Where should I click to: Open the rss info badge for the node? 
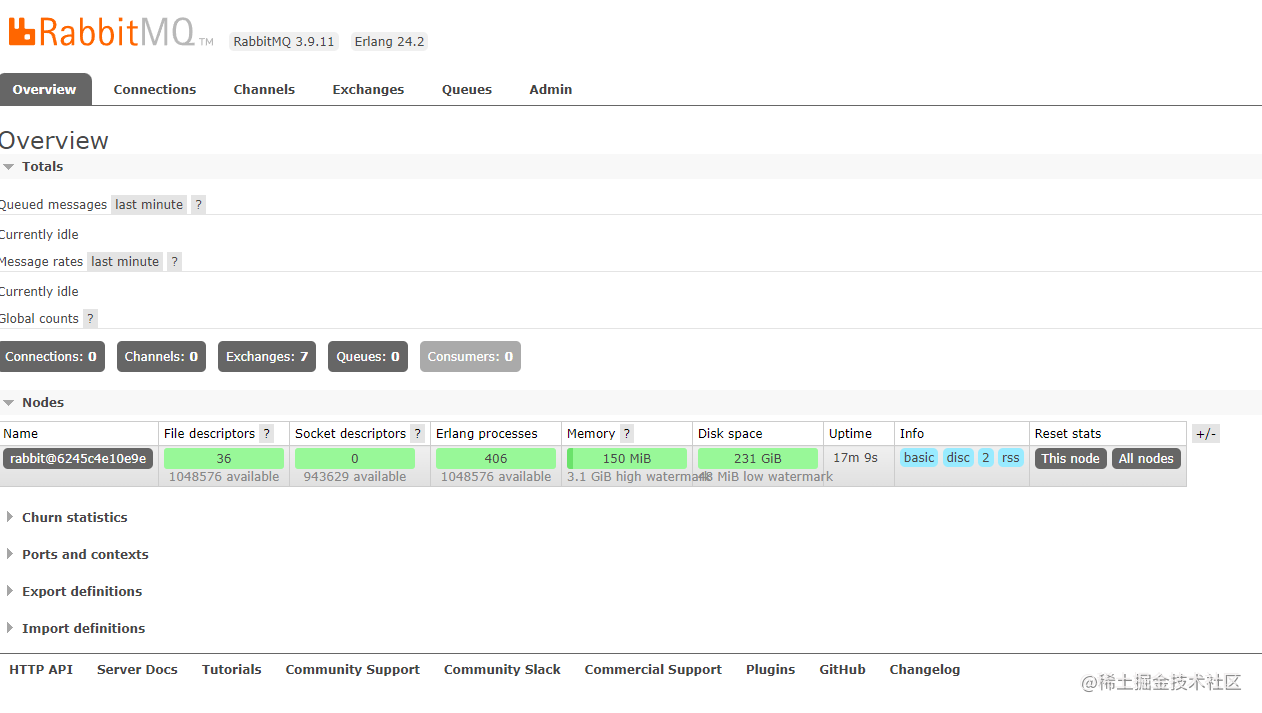pos(1010,457)
